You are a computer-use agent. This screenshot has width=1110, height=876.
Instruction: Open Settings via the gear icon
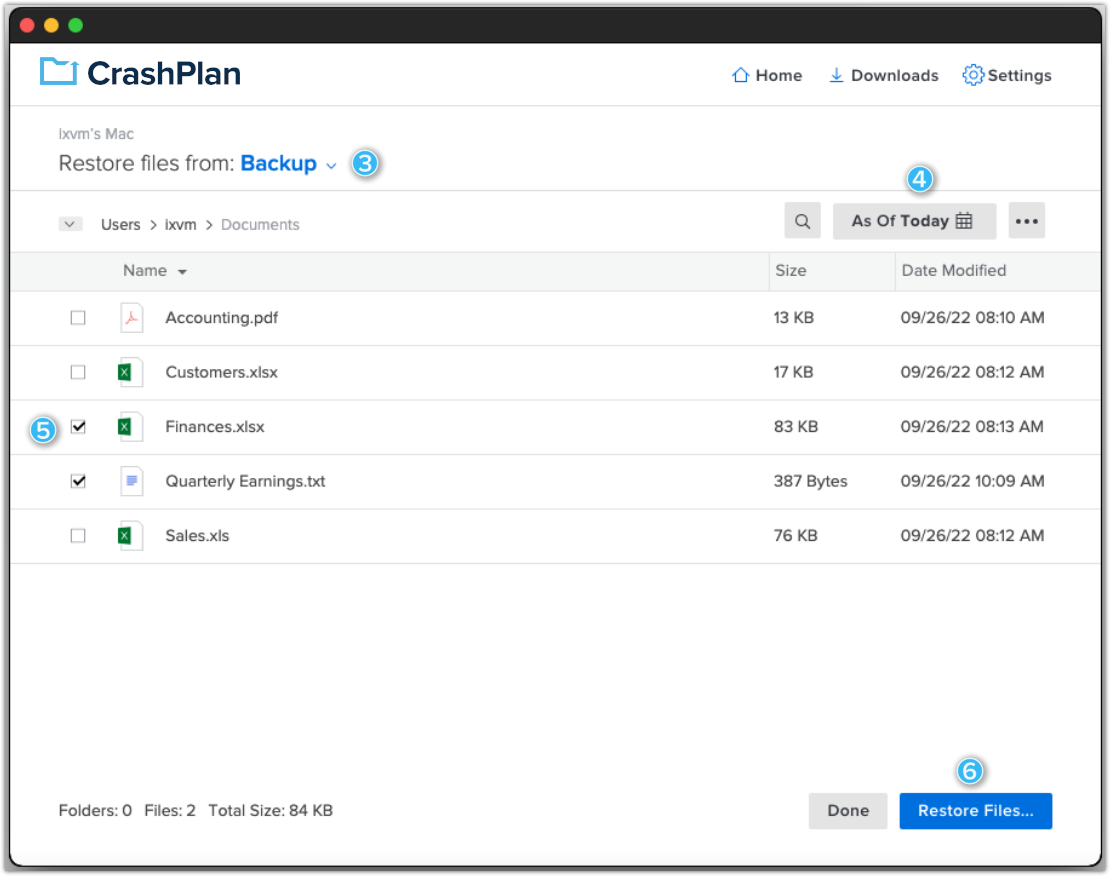(973, 75)
